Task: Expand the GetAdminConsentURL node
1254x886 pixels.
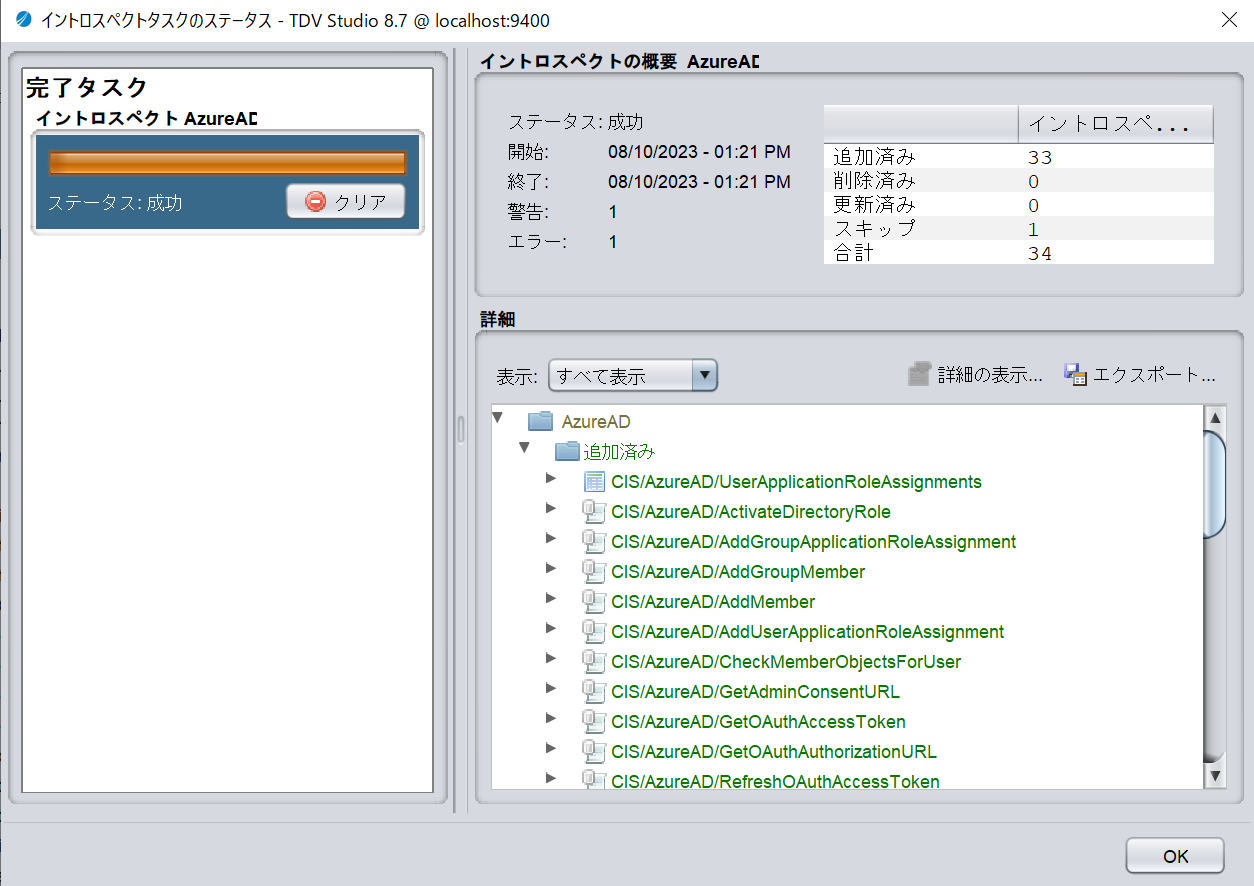Action: [x=551, y=688]
